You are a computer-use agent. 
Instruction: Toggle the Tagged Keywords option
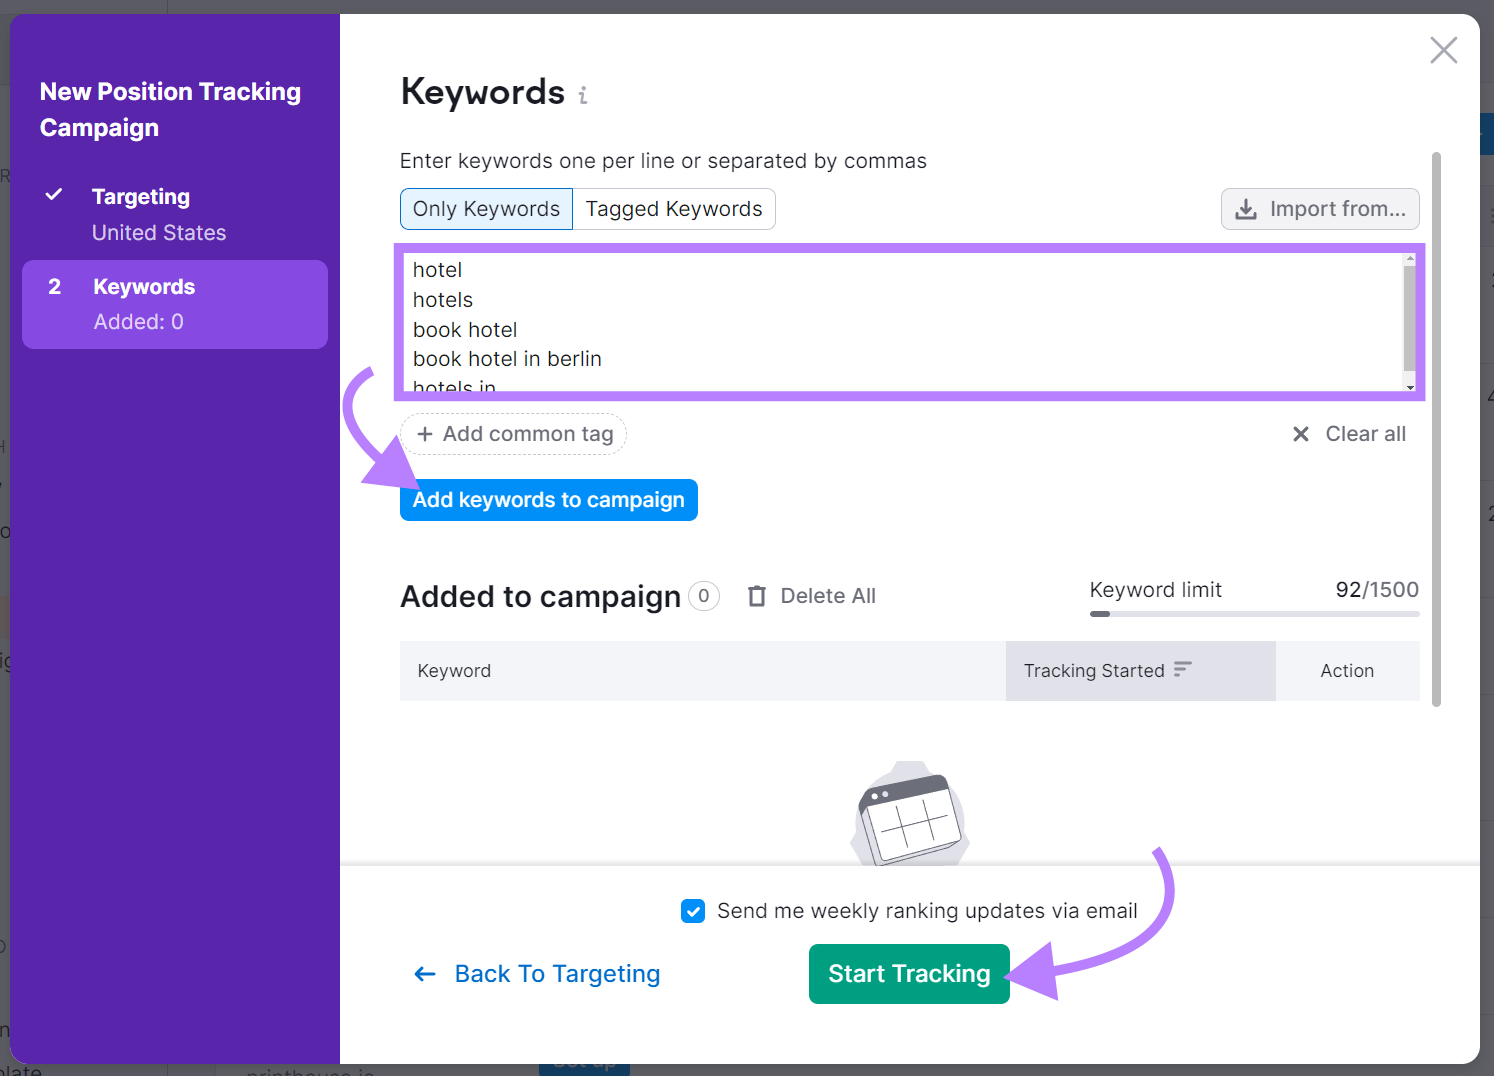(674, 209)
